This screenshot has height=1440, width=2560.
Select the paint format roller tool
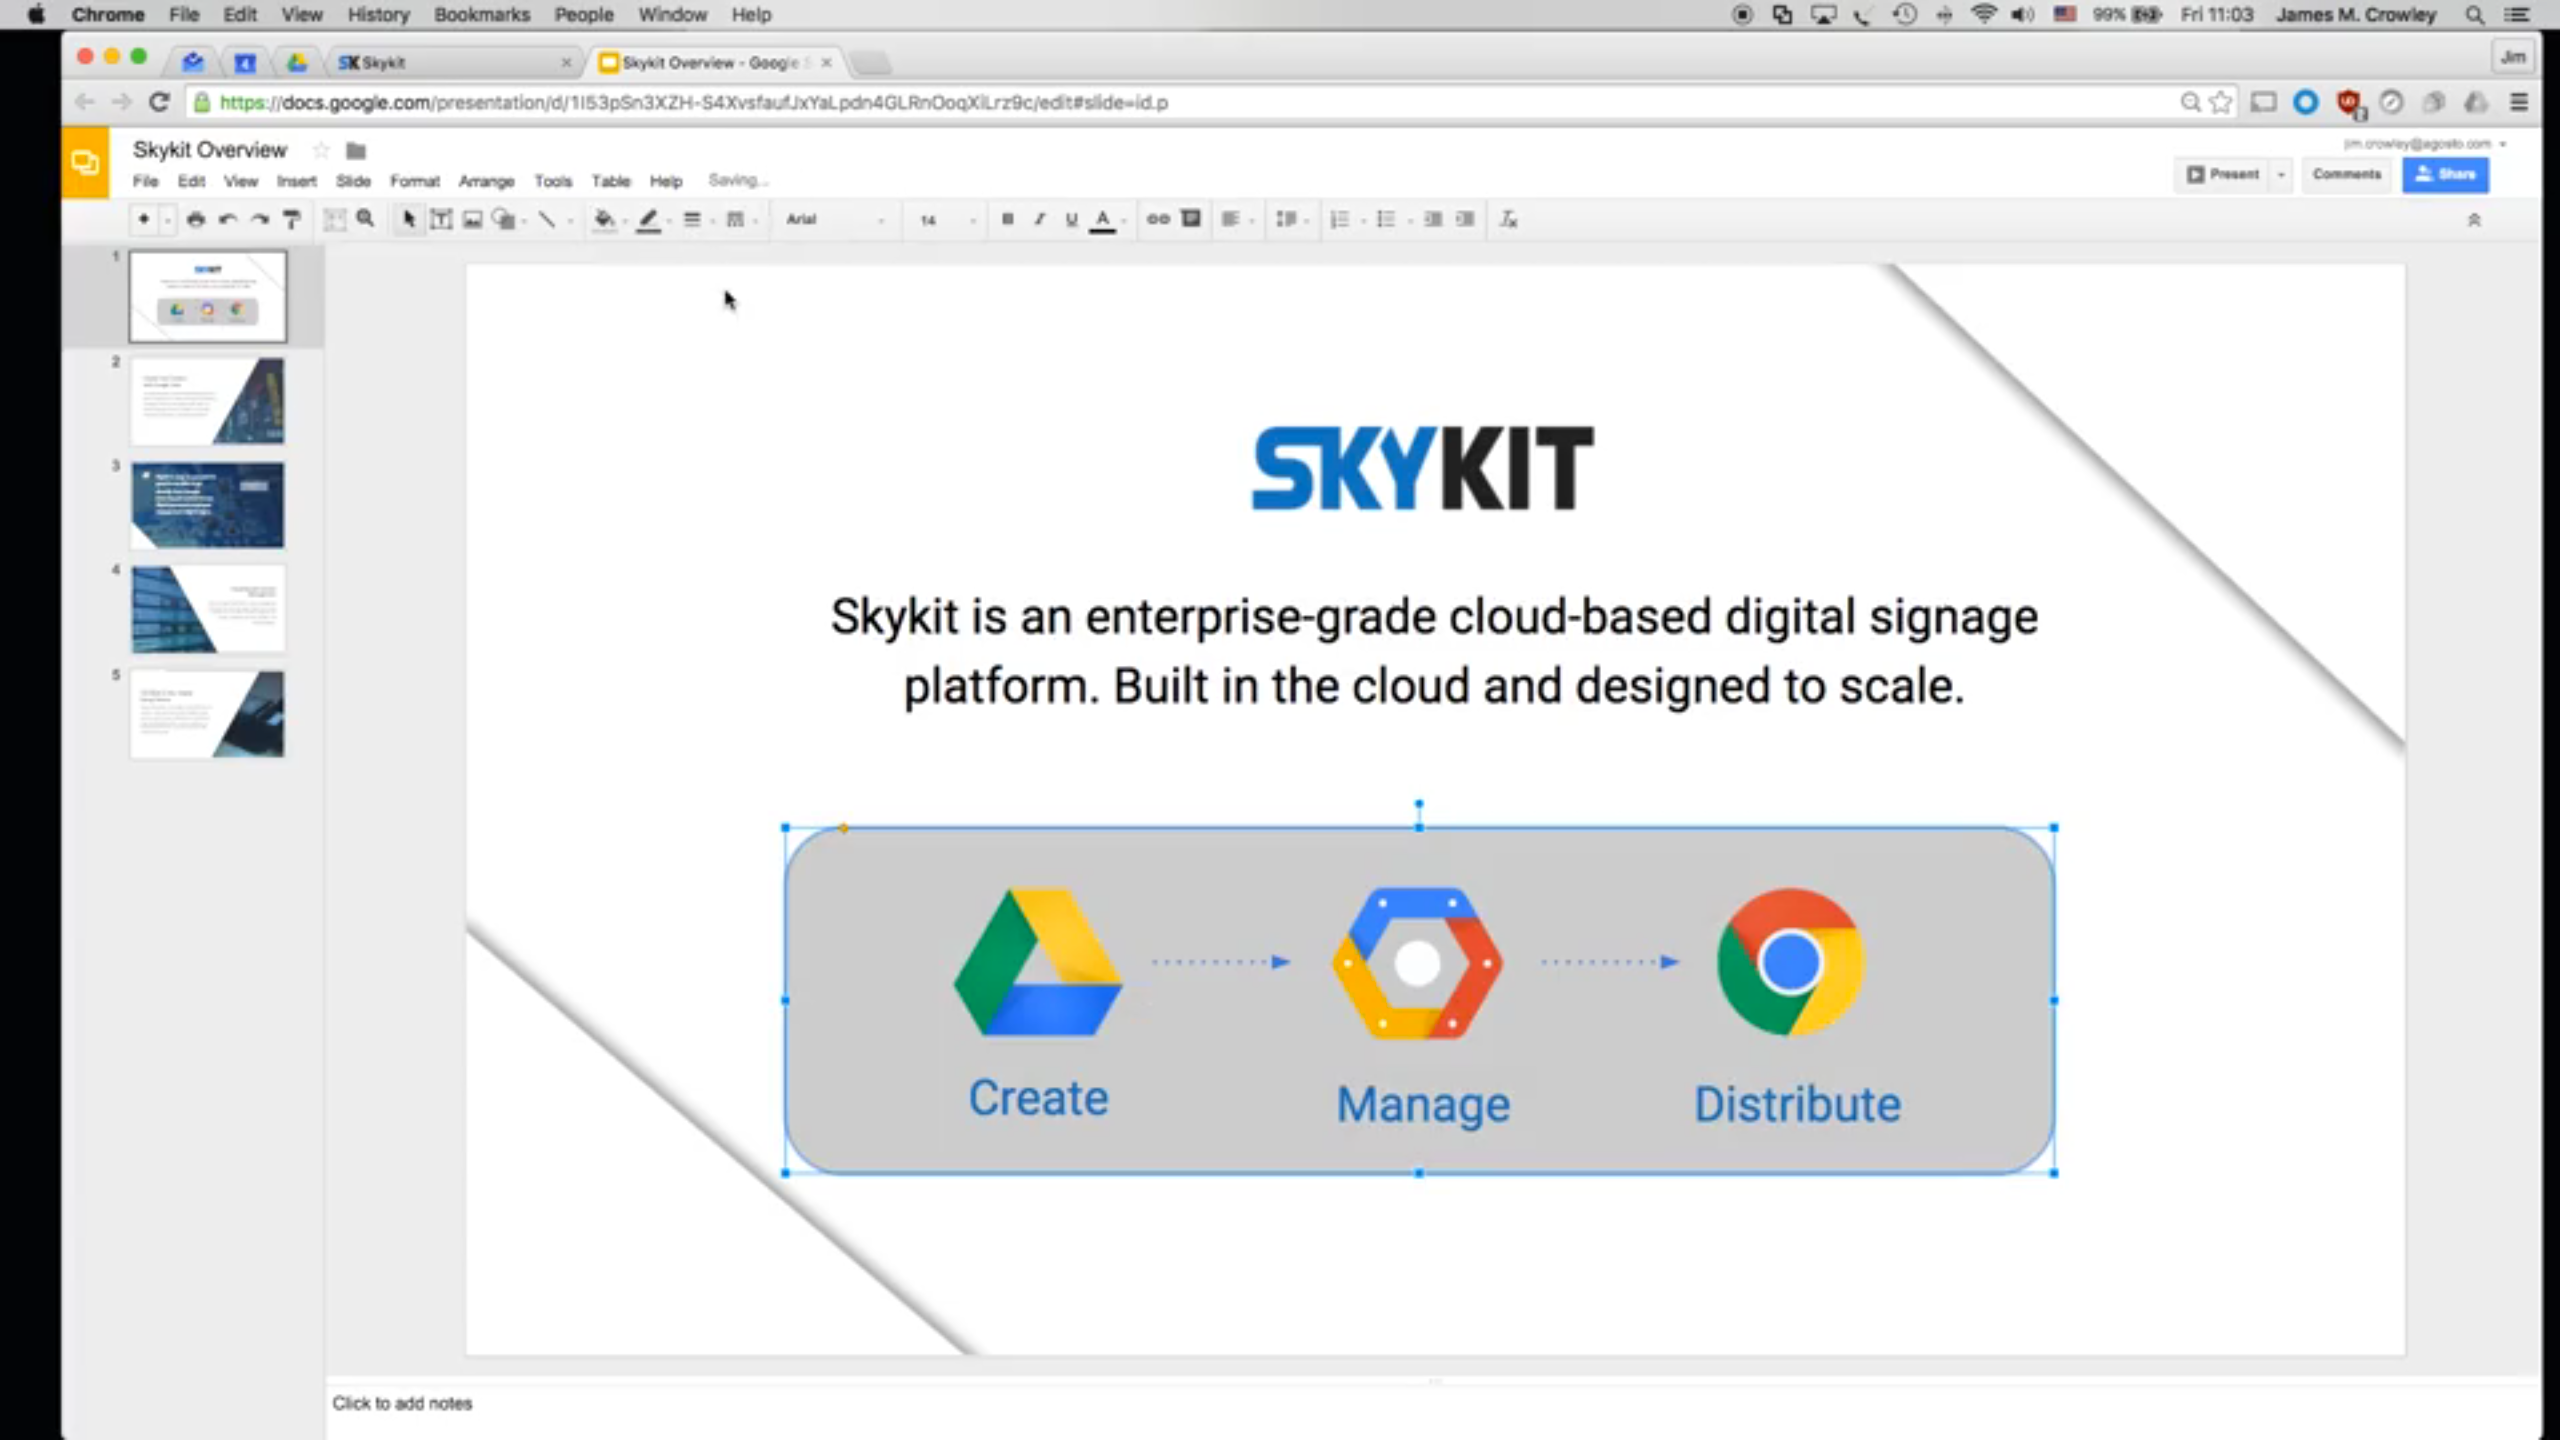291,219
